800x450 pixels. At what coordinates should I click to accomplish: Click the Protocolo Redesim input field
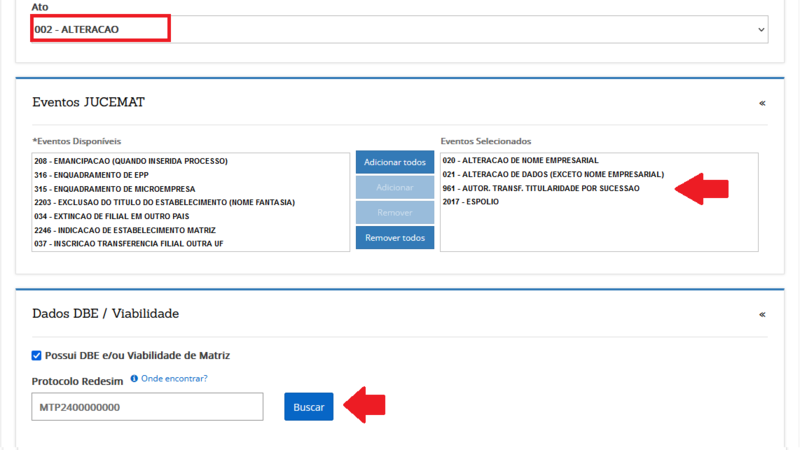pyautogui.click(x=147, y=407)
